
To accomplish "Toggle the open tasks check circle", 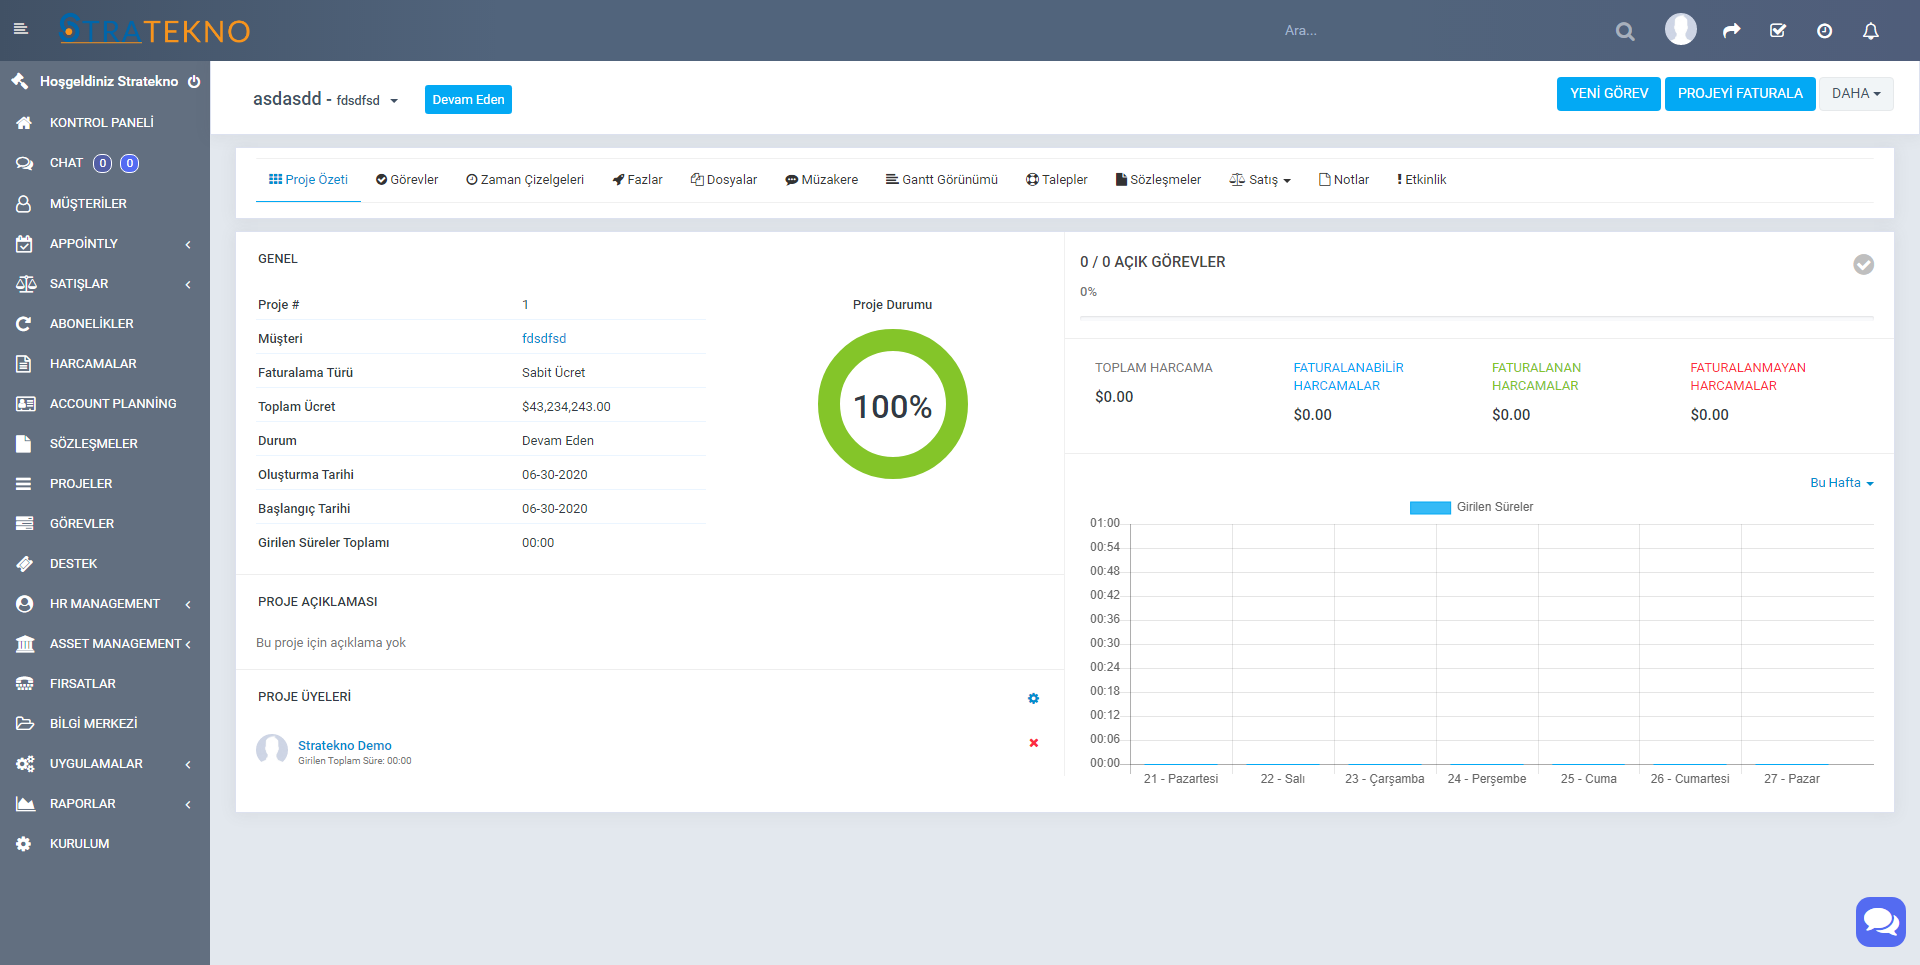I will click(1864, 264).
